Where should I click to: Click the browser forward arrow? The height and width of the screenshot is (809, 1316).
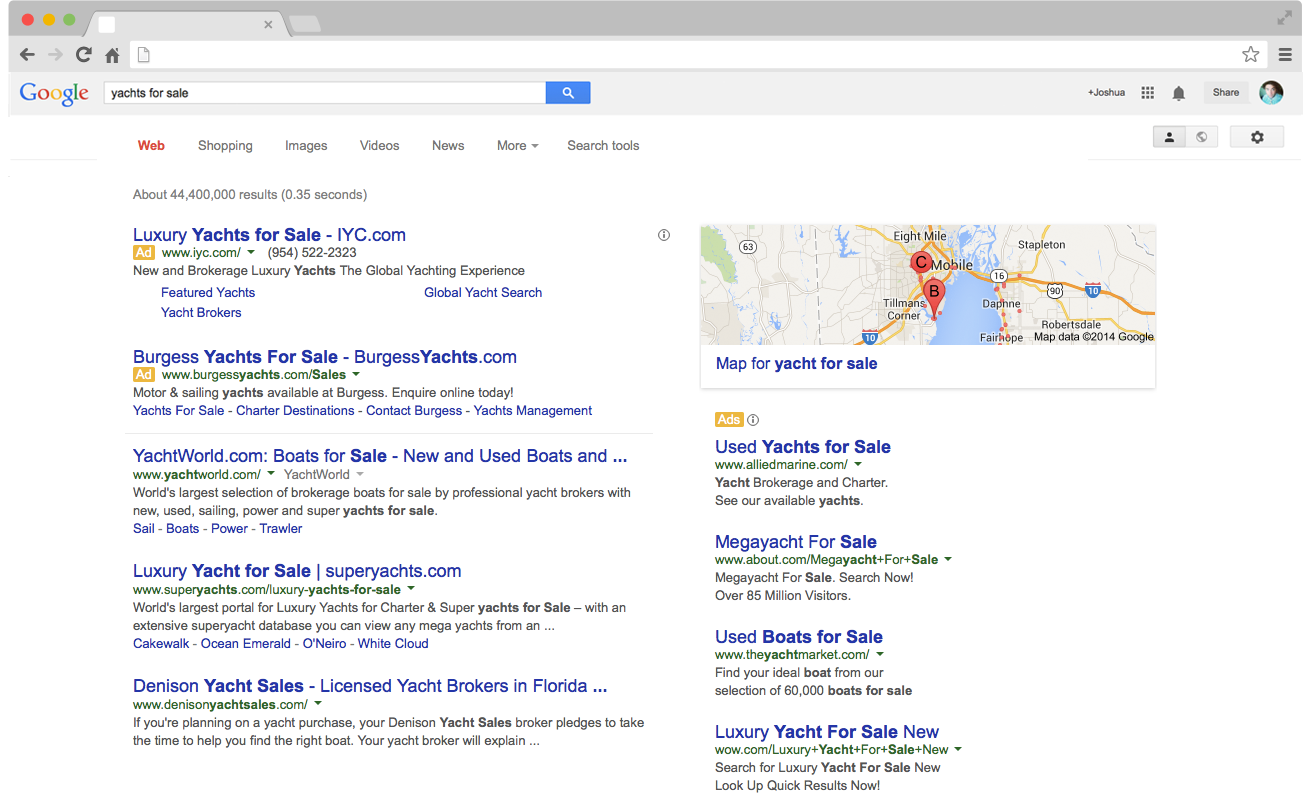(x=55, y=55)
